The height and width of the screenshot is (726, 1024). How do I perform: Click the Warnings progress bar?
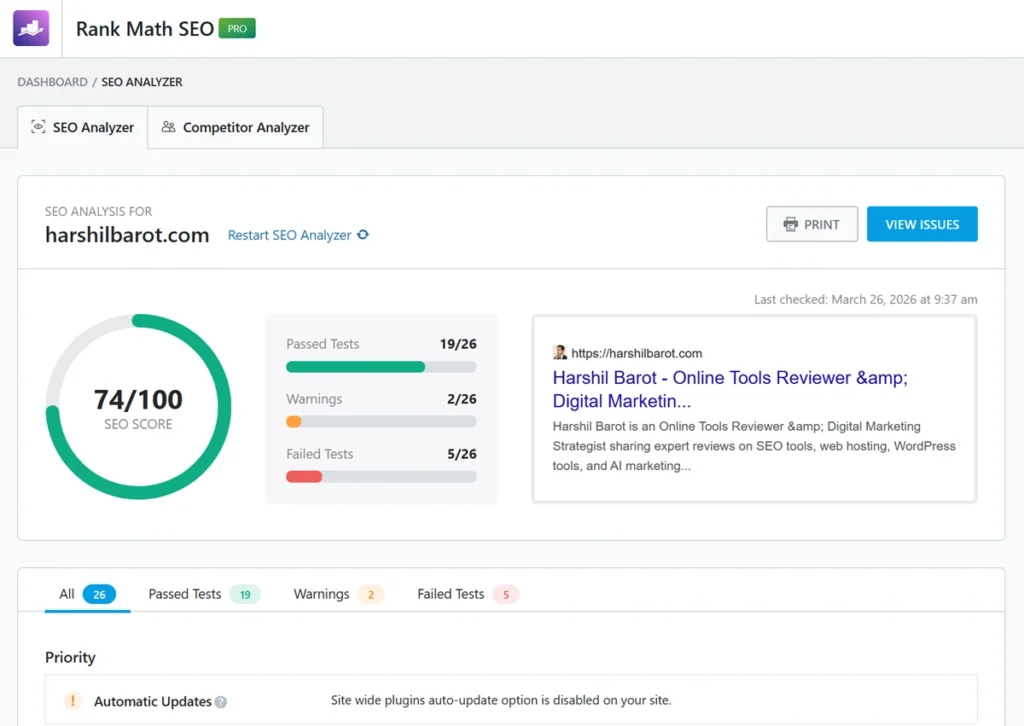click(x=380, y=421)
